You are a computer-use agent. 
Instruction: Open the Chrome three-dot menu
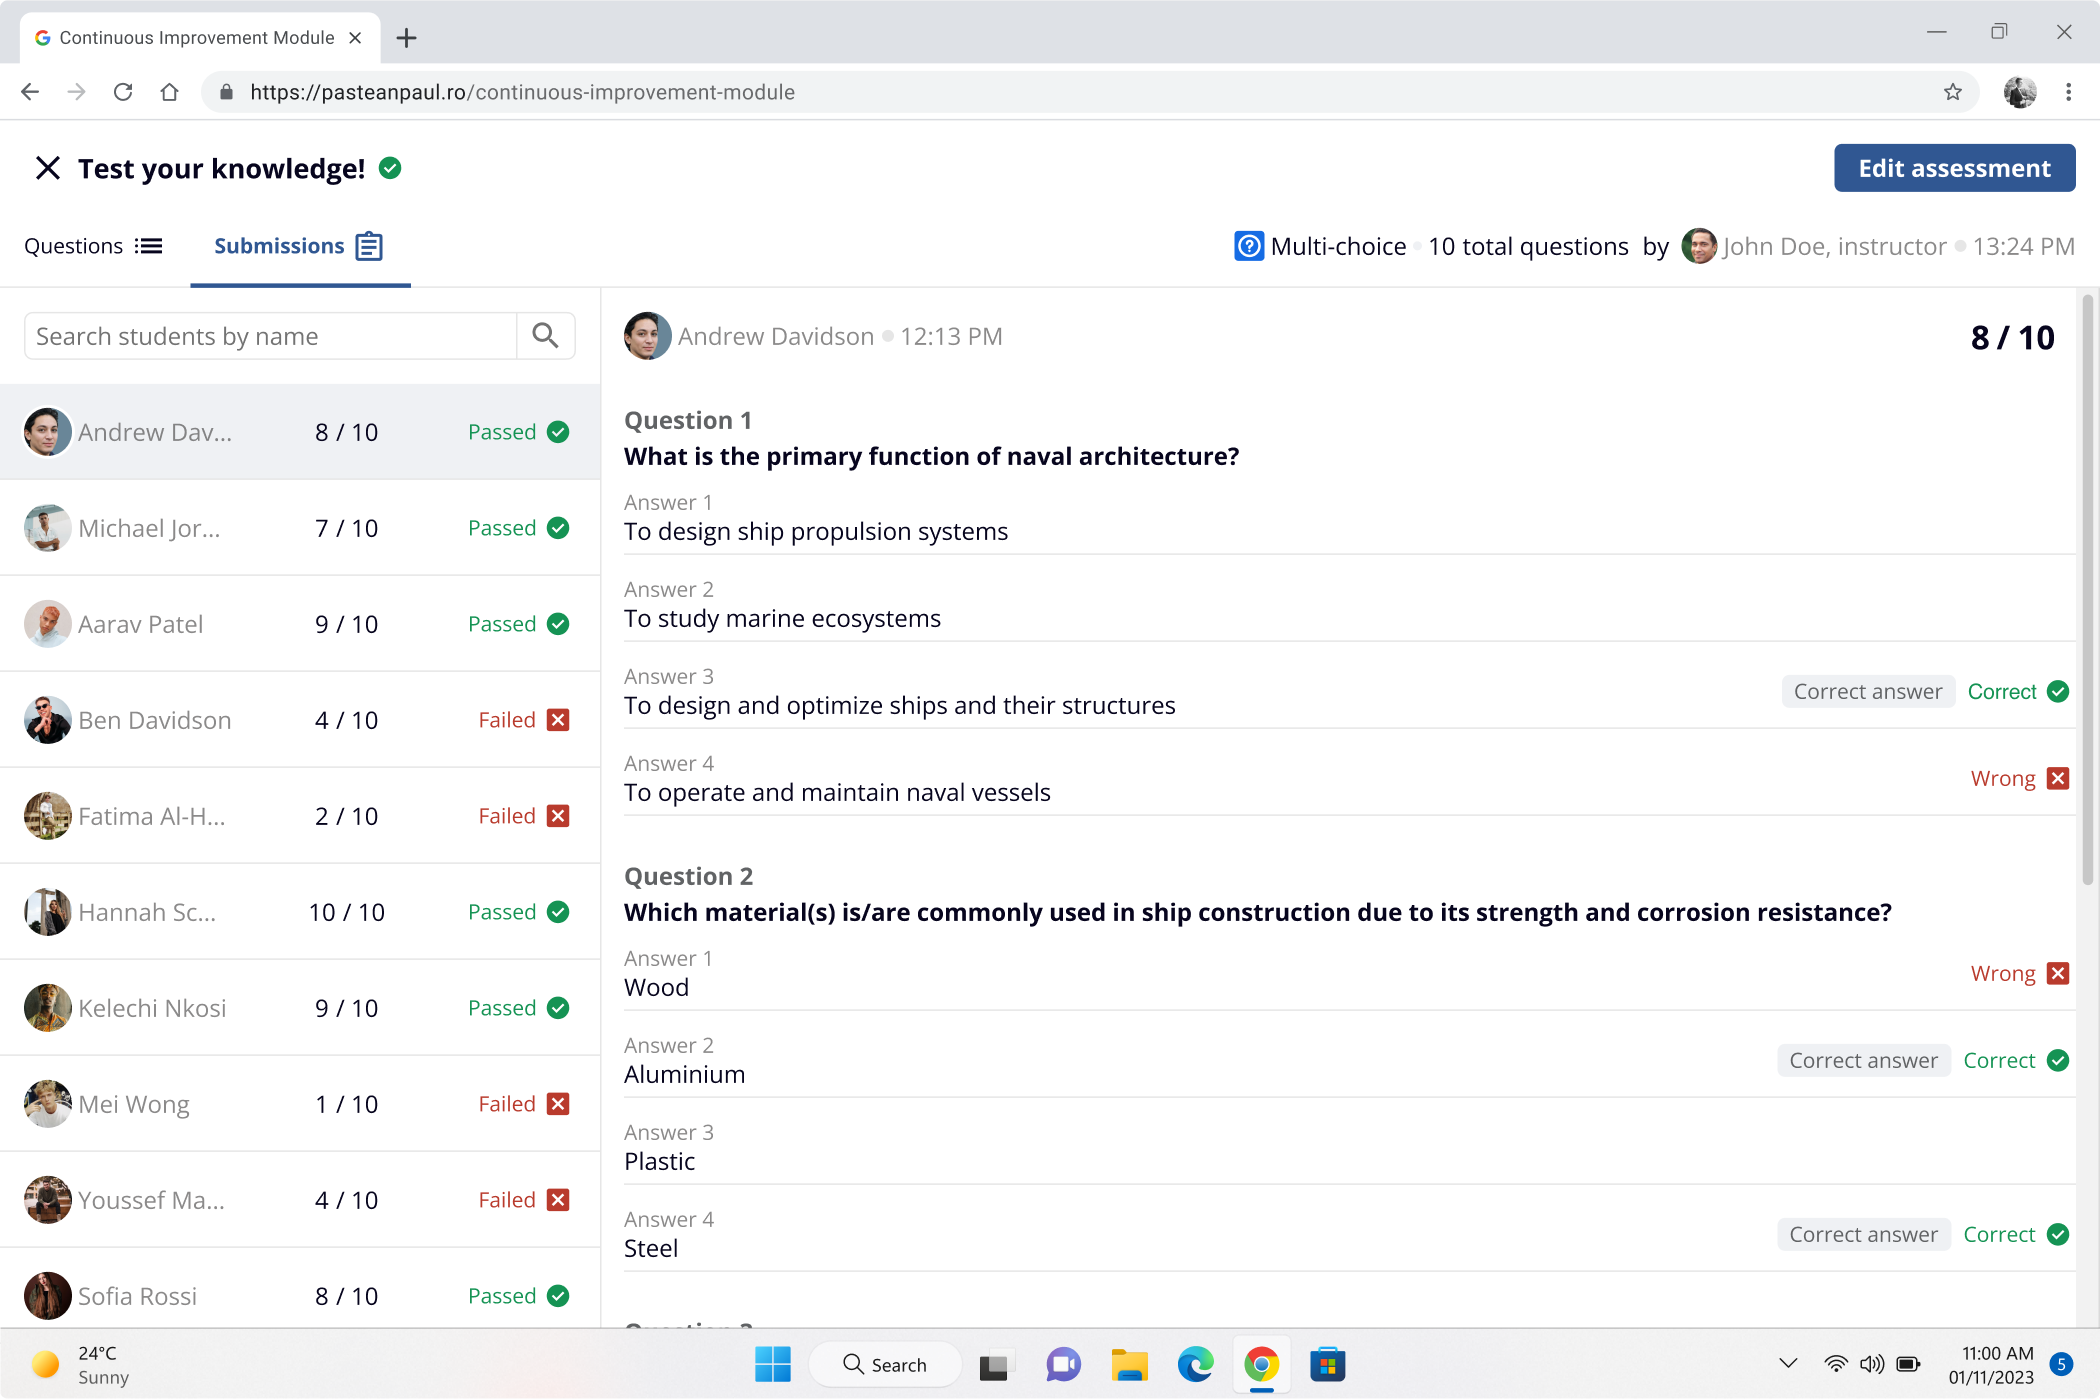tap(2068, 92)
